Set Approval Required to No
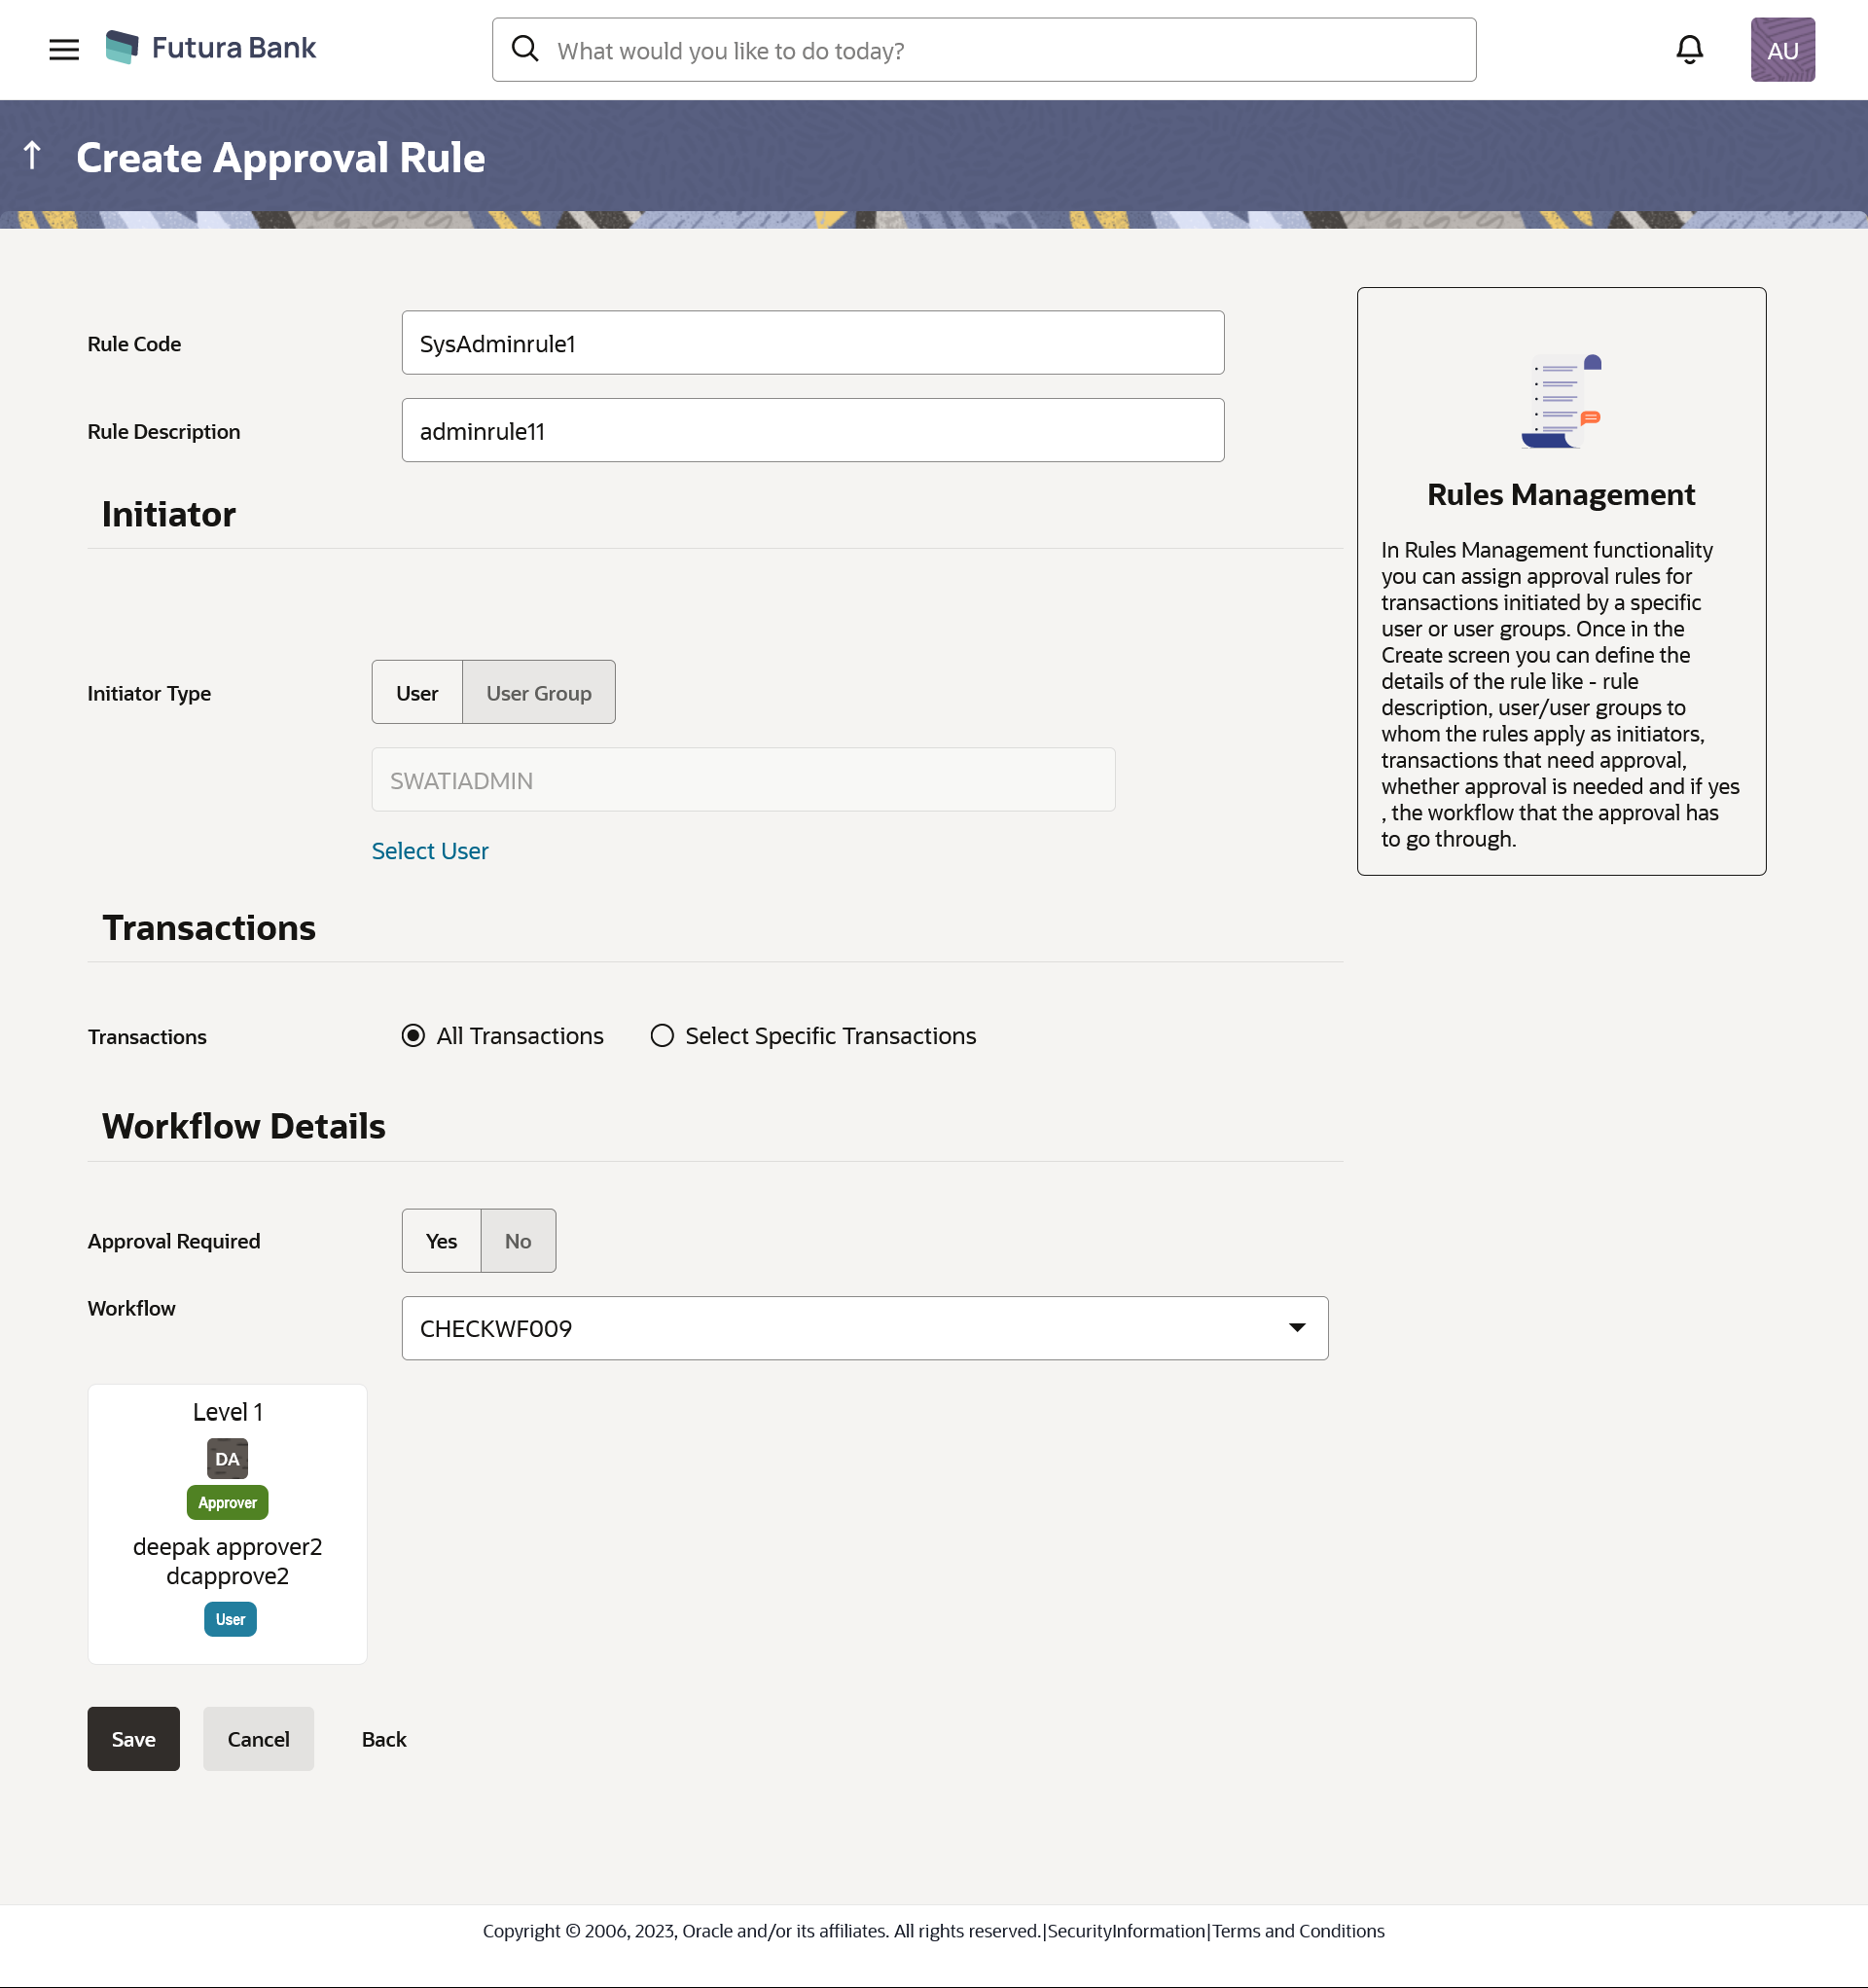This screenshot has height=1988, width=1868. [x=518, y=1241]
